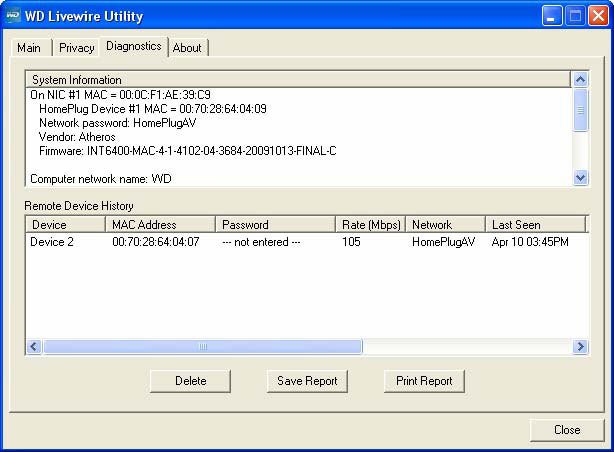Click the Network column header
The image size is (614, 452).
pyautogui.click(x=445, y=225)
